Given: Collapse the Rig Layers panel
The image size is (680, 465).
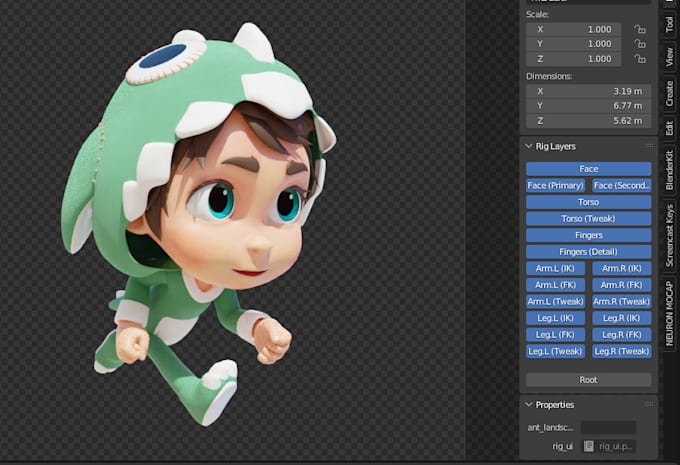Looking at the screenshot, I should (530, 146).
